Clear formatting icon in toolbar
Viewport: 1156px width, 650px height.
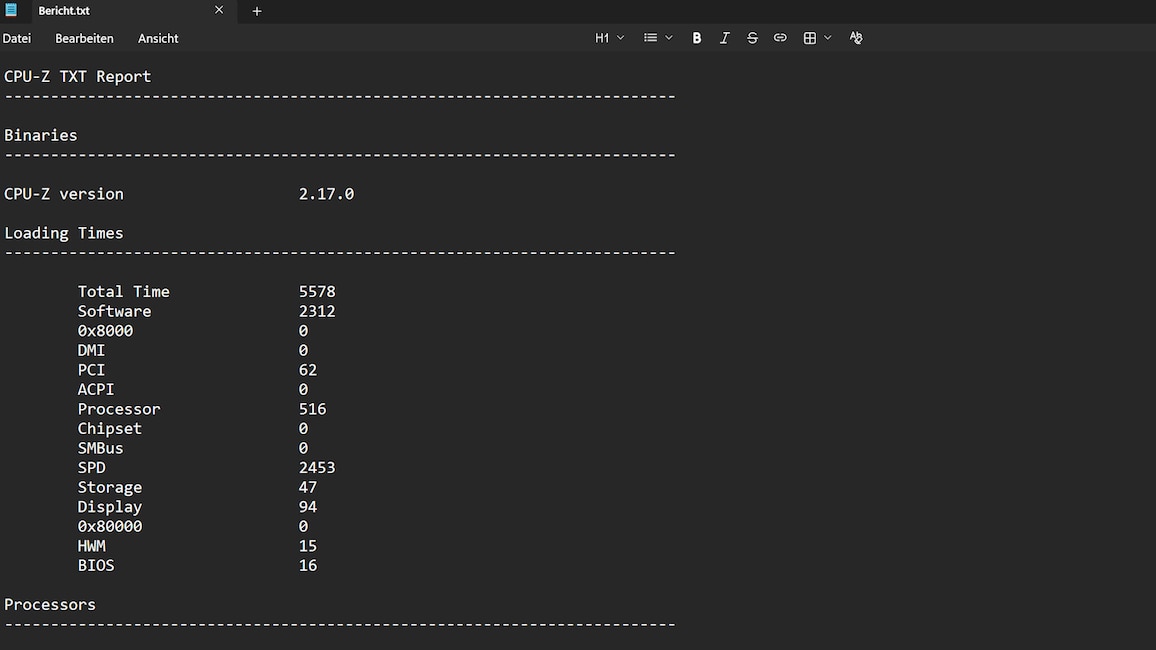point(856,38)
